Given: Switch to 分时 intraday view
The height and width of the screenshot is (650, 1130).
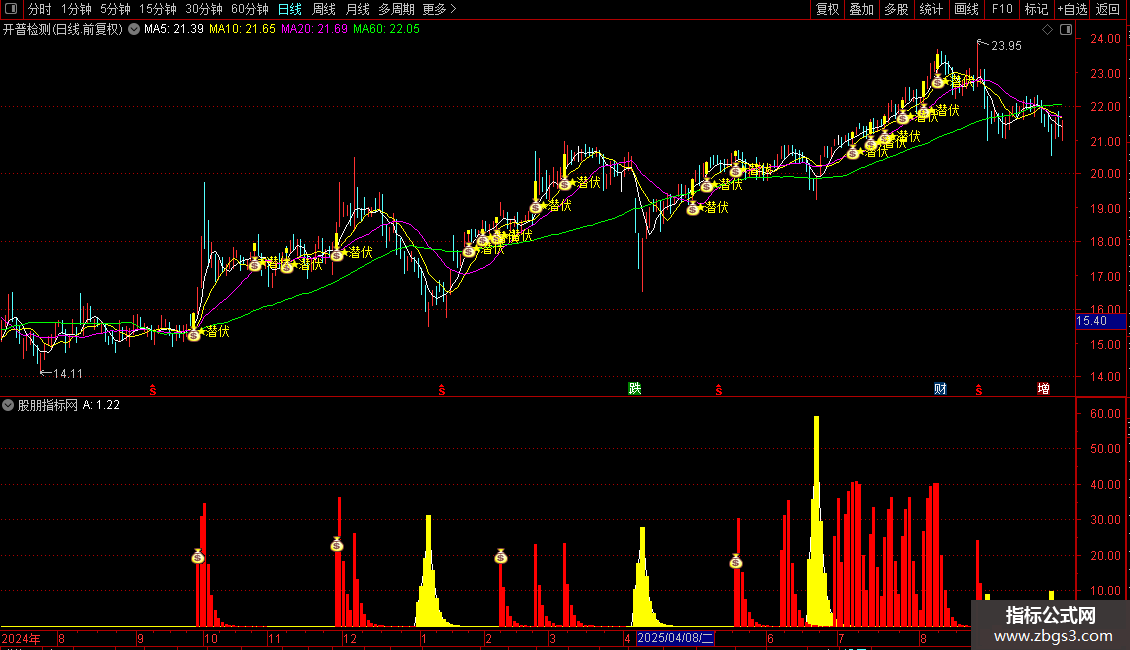Looking at the screenshot, I should pyautogui.click(x=40, y=9).
